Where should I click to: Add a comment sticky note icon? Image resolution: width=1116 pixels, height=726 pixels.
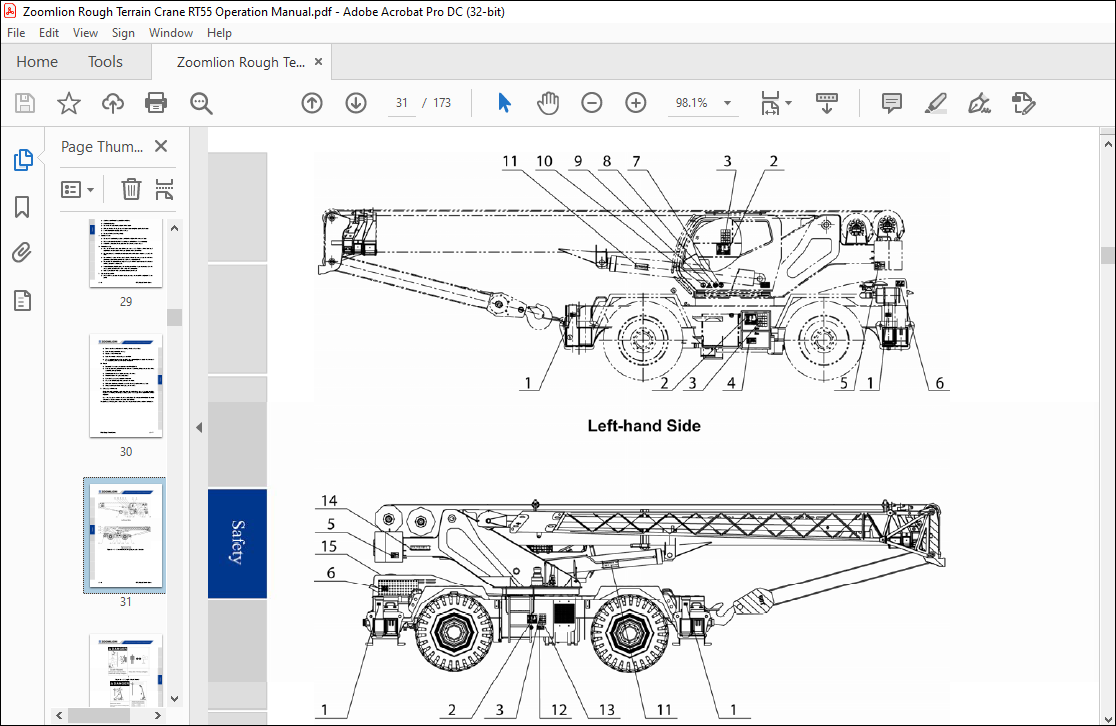click(892, 103)
